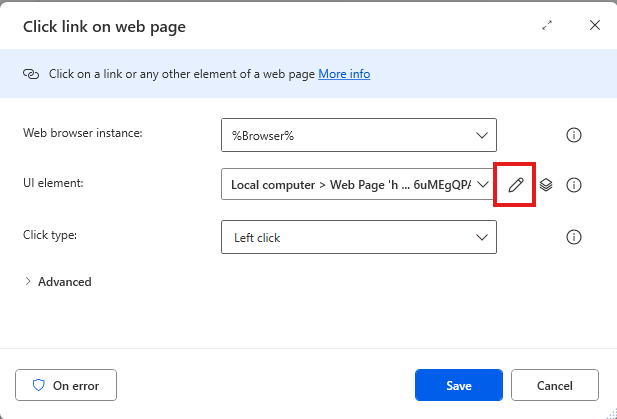Click the Save button

(459, 385)
